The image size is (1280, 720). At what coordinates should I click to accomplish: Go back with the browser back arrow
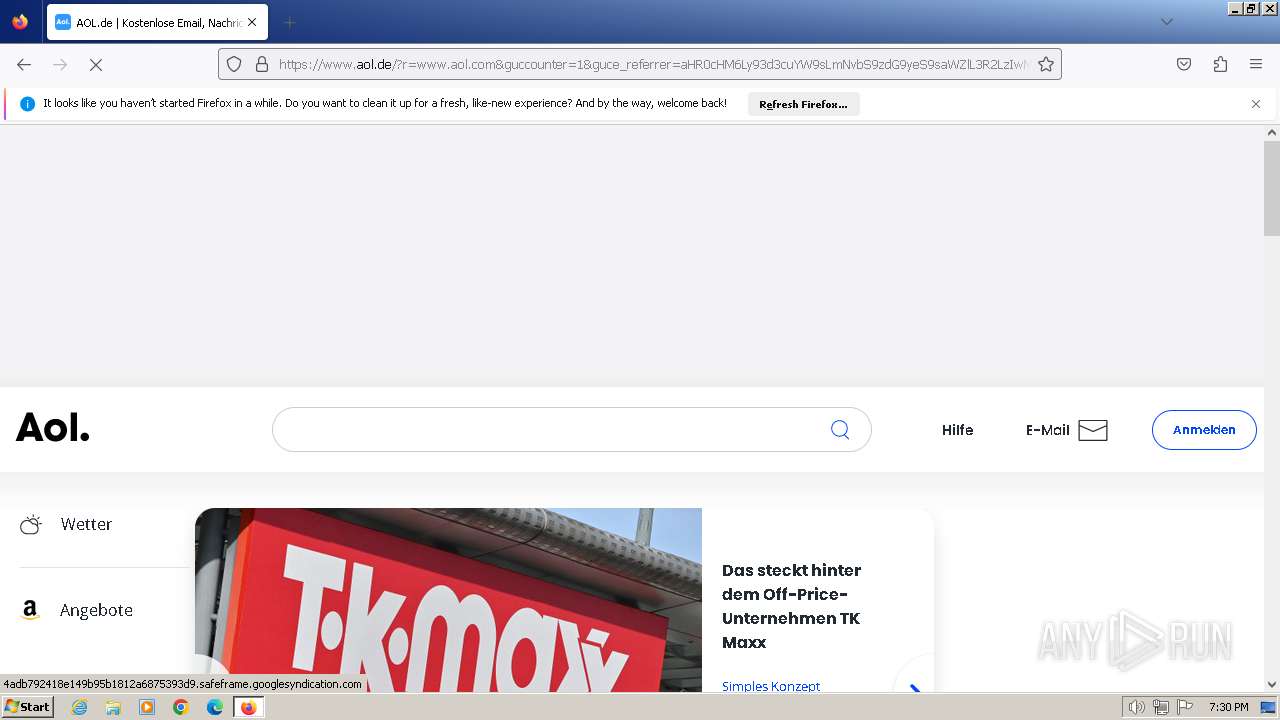24,64
